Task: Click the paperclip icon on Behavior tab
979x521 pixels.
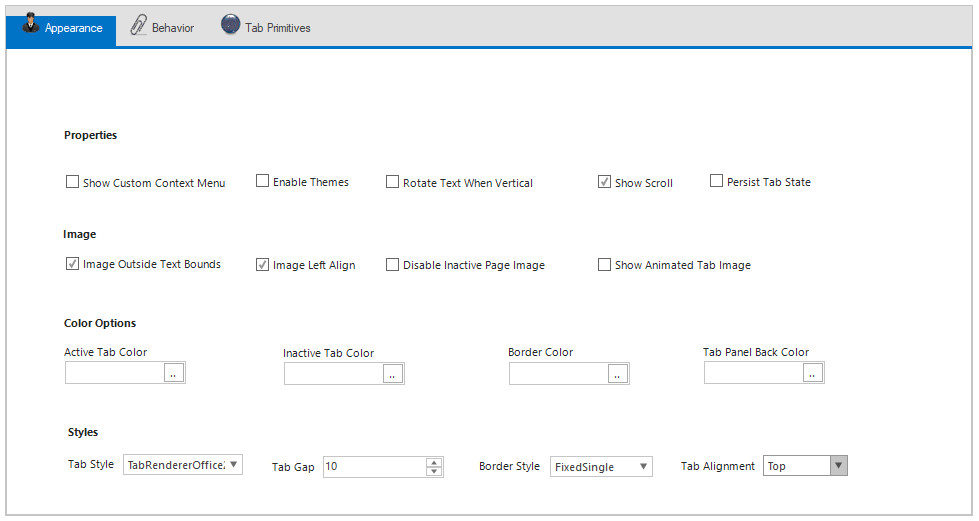Action: (x=138, y=24)
